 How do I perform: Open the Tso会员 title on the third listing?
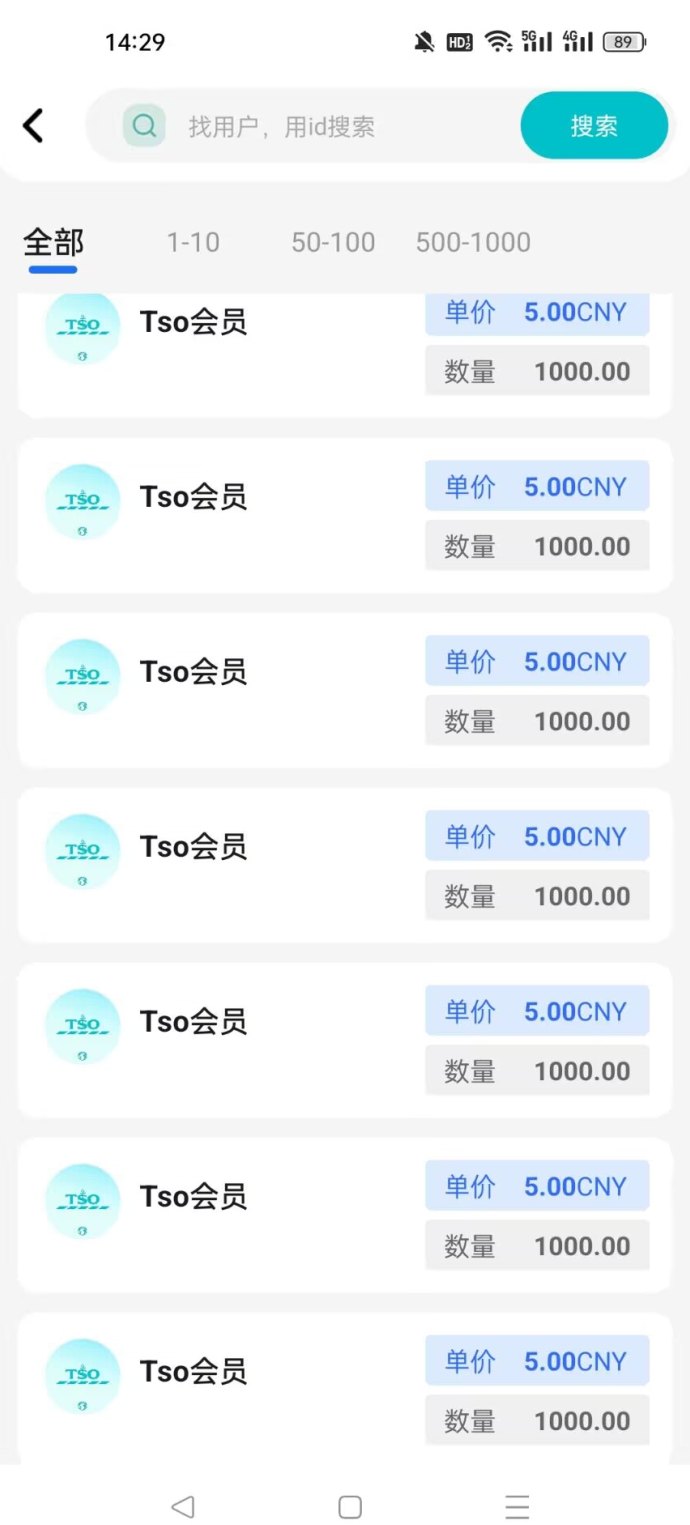[x=193, y=671]
